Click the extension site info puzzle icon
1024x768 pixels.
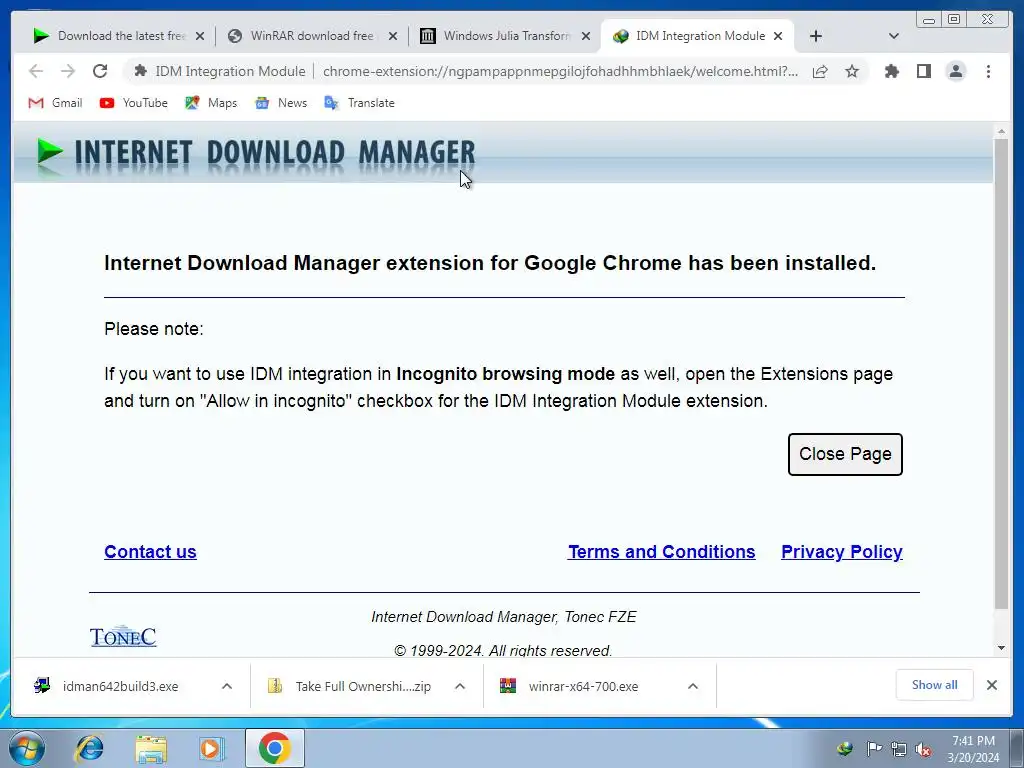coord(140,71)
